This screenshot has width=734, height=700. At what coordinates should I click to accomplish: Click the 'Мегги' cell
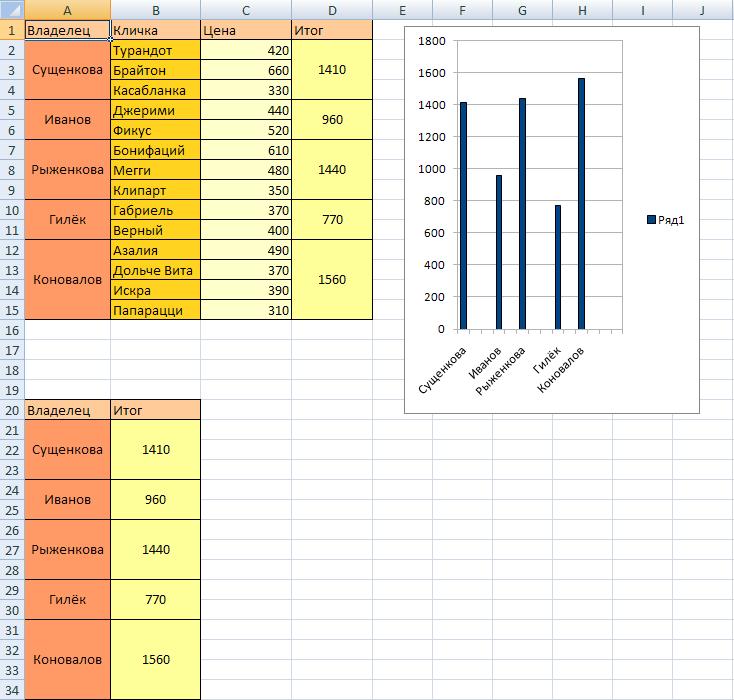tap(156, 170)
